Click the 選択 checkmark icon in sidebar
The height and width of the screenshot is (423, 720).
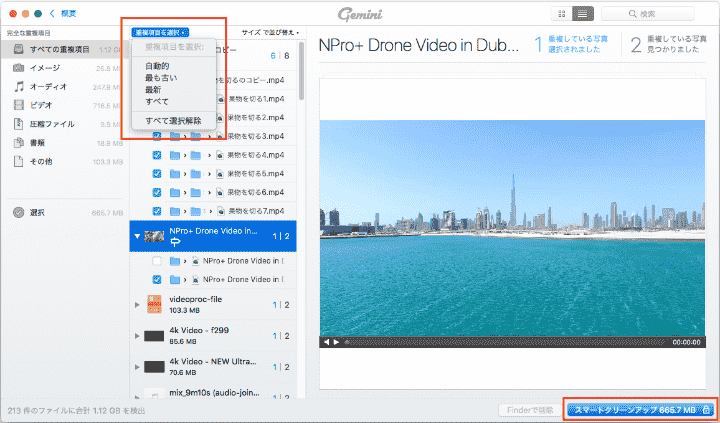pos(19,212)
